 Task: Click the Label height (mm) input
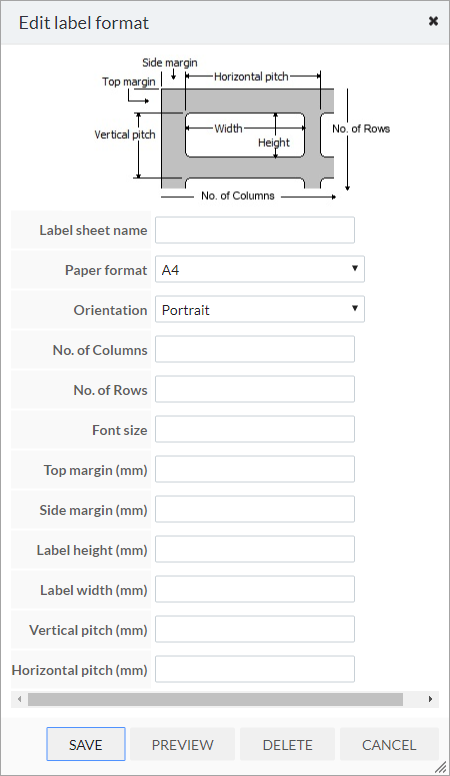[x=255, y=549]
